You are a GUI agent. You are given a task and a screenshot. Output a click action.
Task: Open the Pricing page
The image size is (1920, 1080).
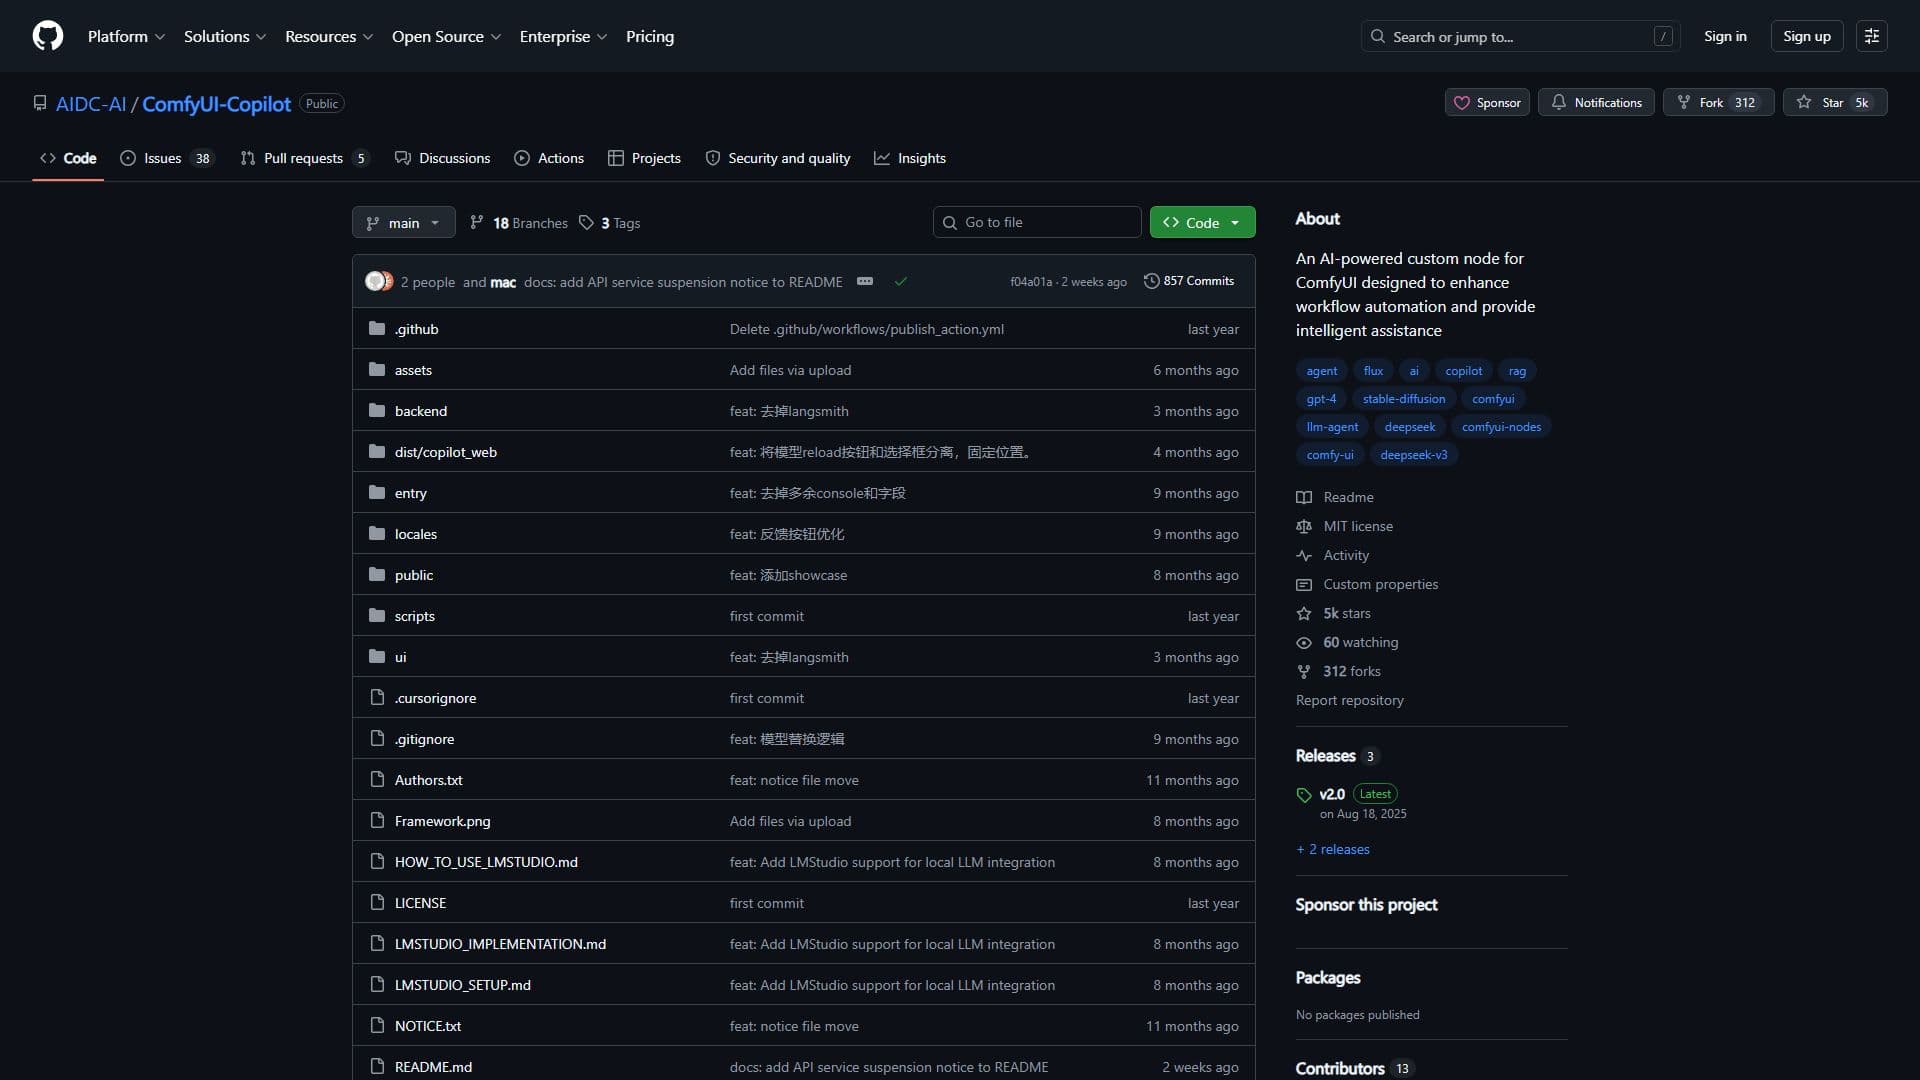pyautogui.click(x=650, y=36)
